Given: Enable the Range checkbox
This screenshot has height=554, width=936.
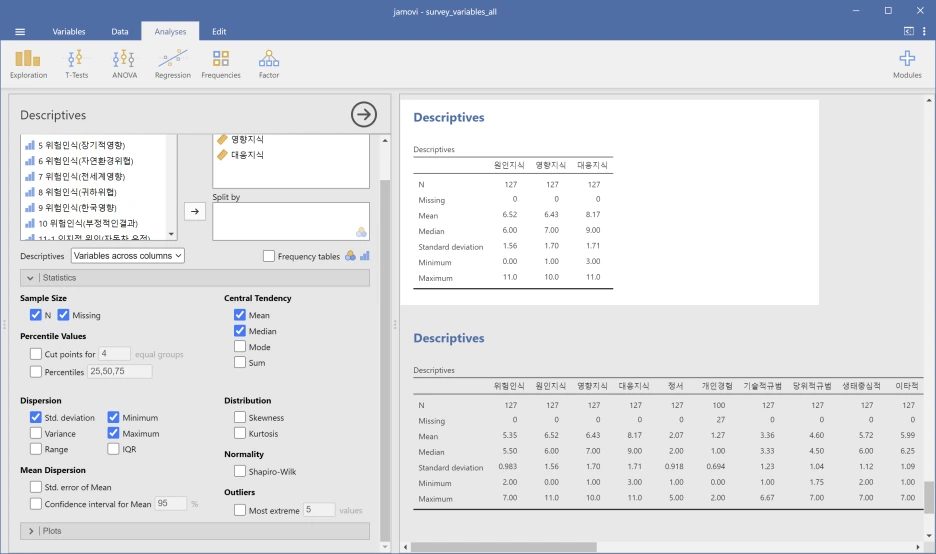Looking at the screenshot, I should click(x=36, y=449).
